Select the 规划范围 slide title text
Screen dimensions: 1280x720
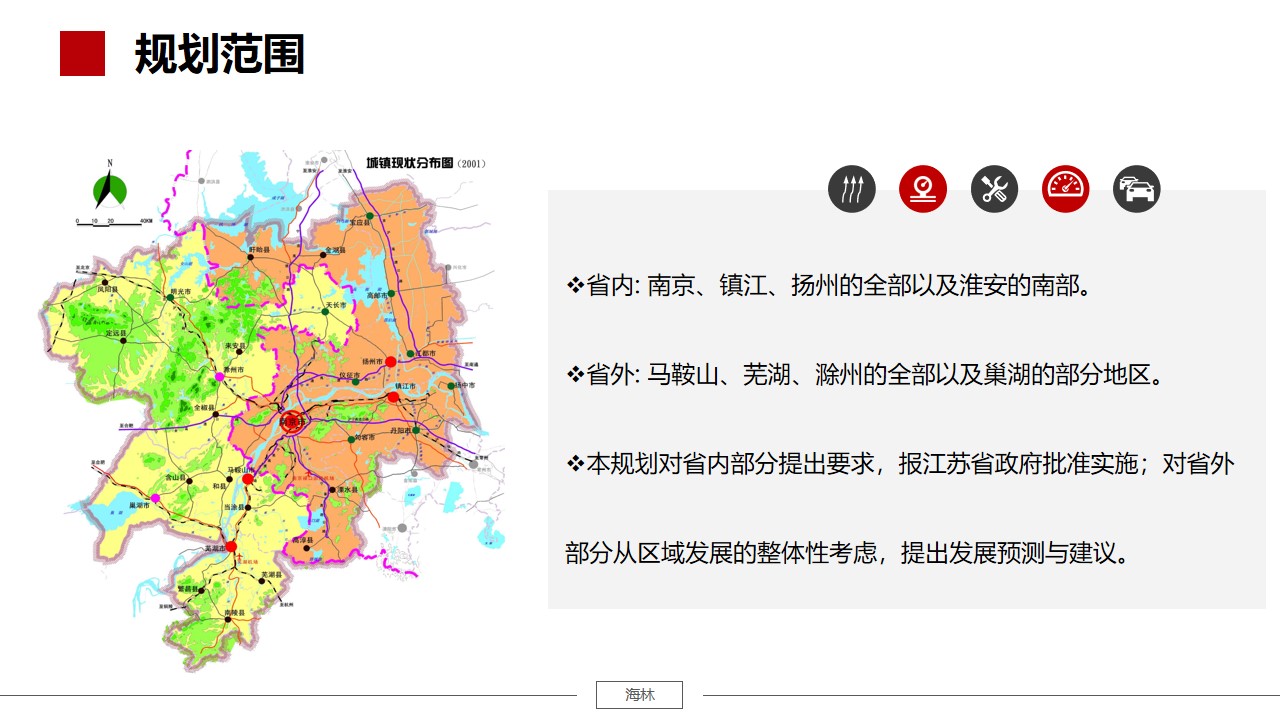219,54
